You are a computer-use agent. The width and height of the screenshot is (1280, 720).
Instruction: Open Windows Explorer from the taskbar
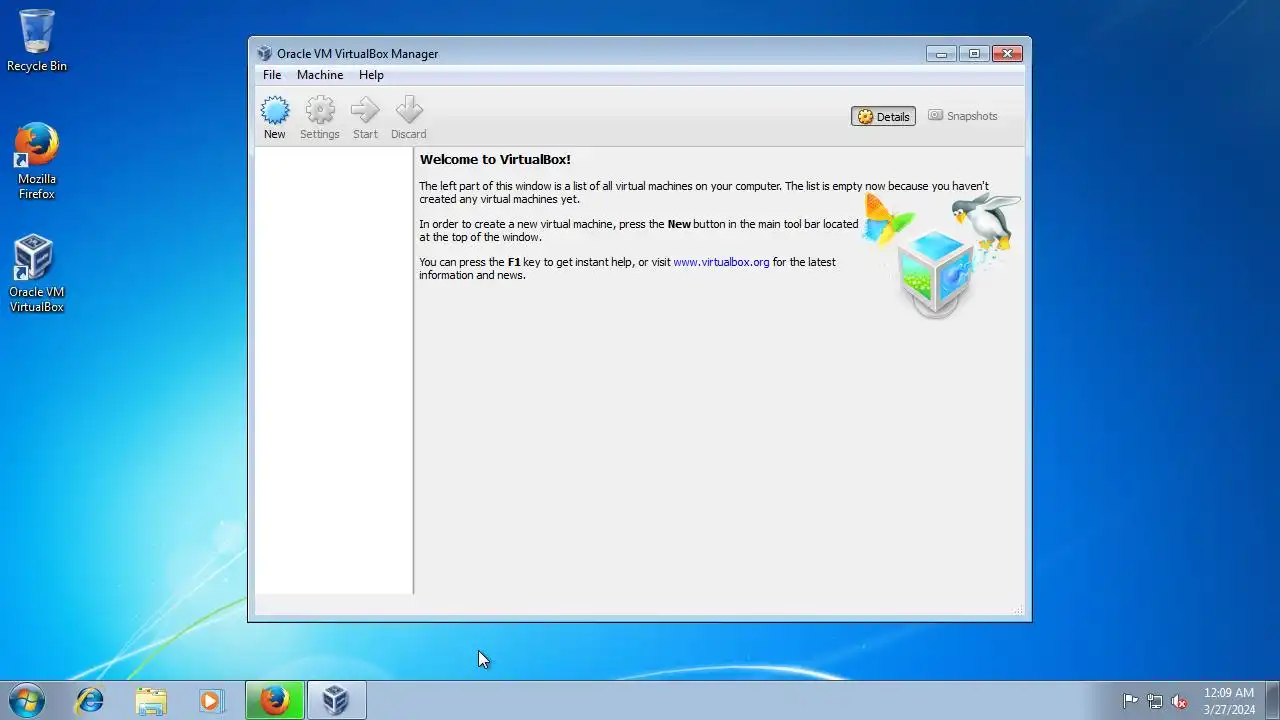click(151, 701)
